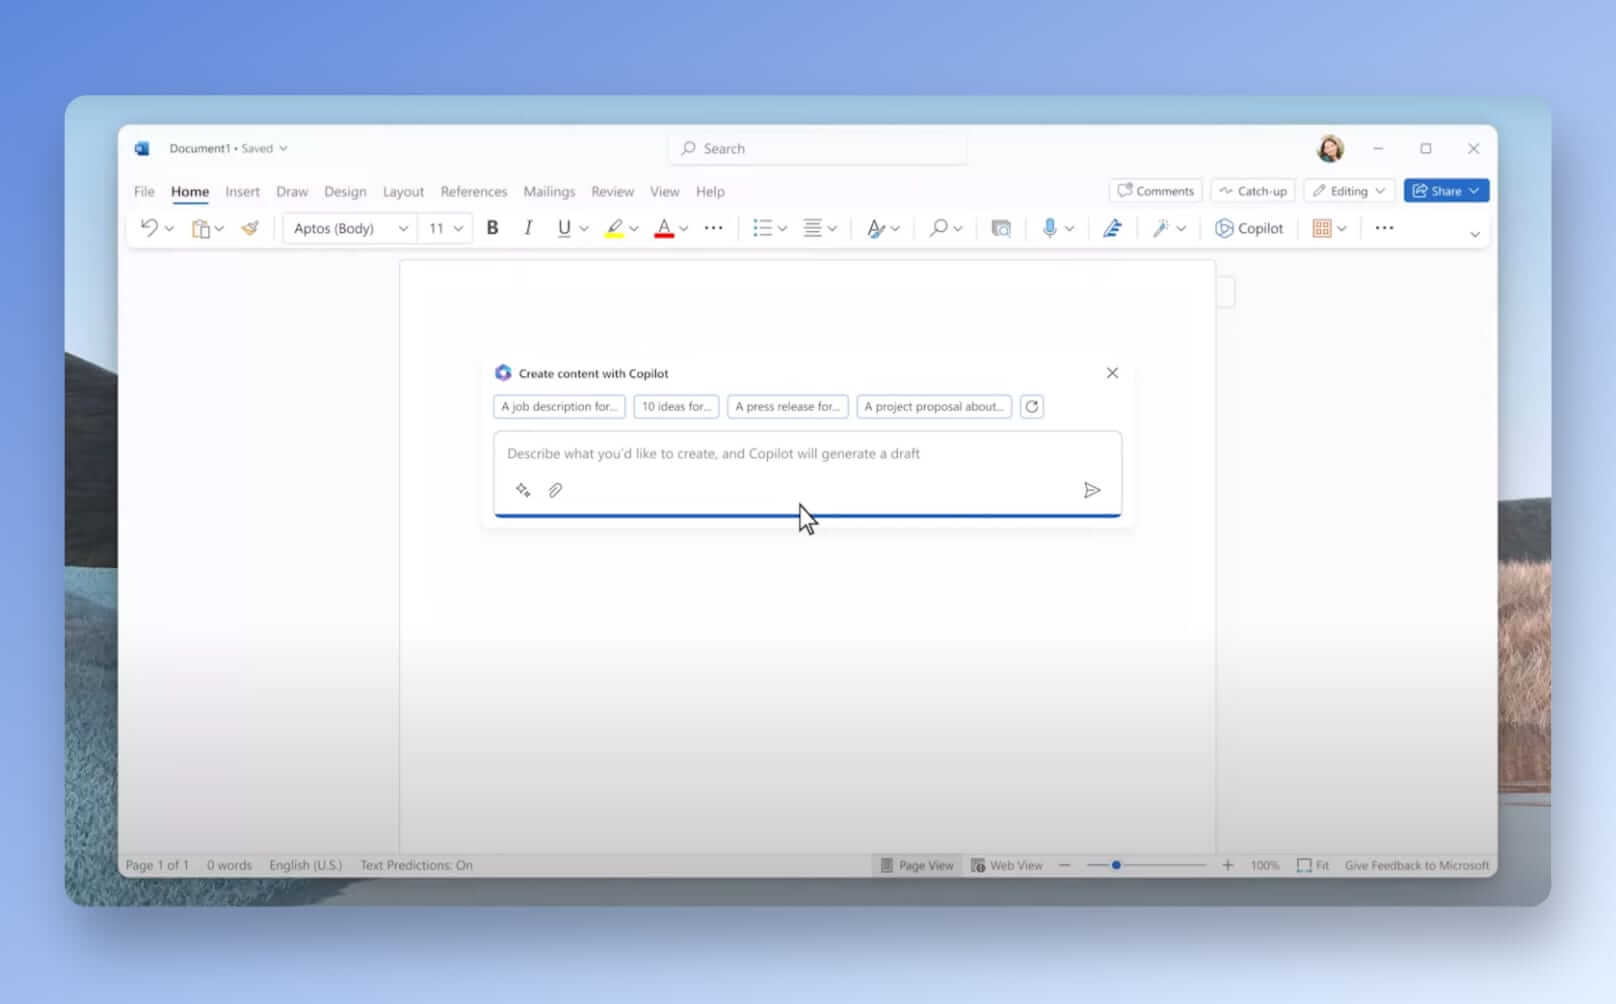Select the 'A press release for...' suggestion chip
Viewport: 1616px width, 1004px height.
(x=787, y=406)
